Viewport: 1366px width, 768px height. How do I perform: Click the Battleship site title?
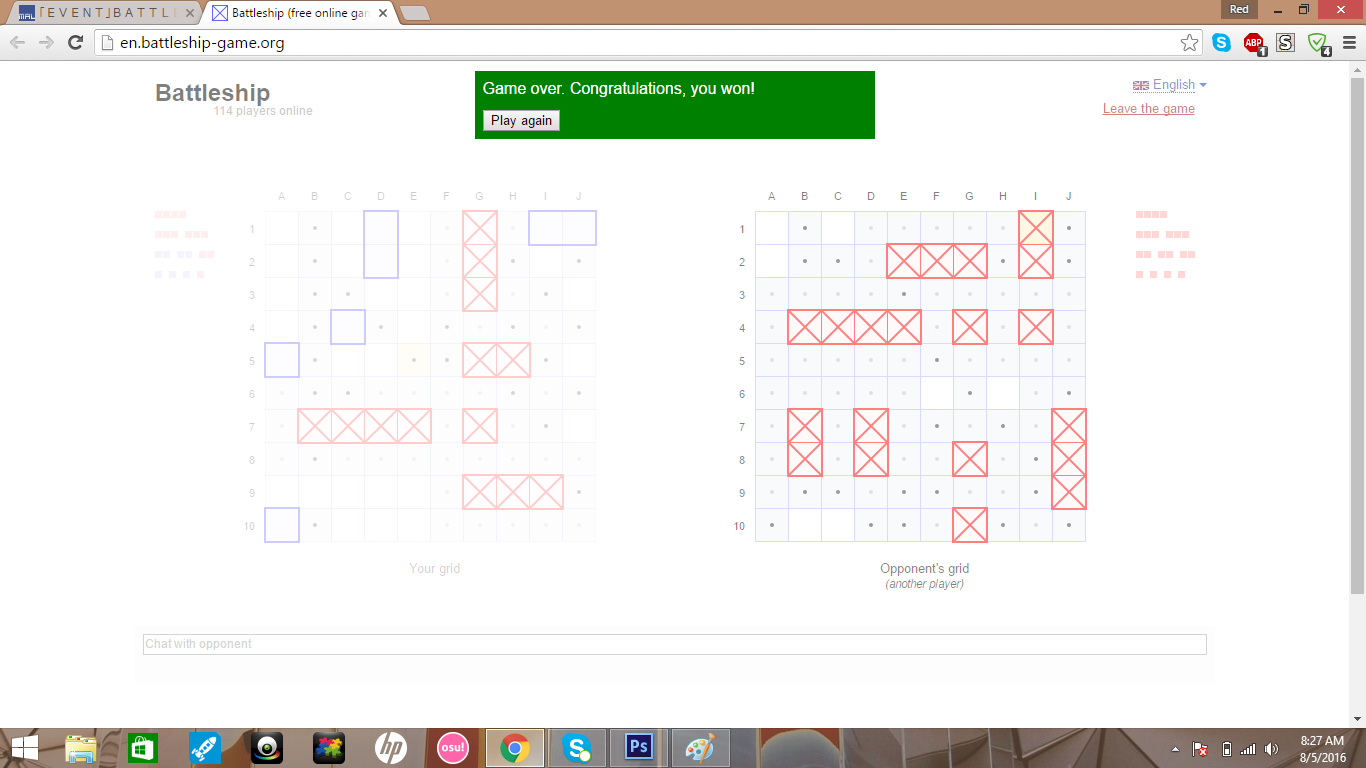[x=212, y=93]
